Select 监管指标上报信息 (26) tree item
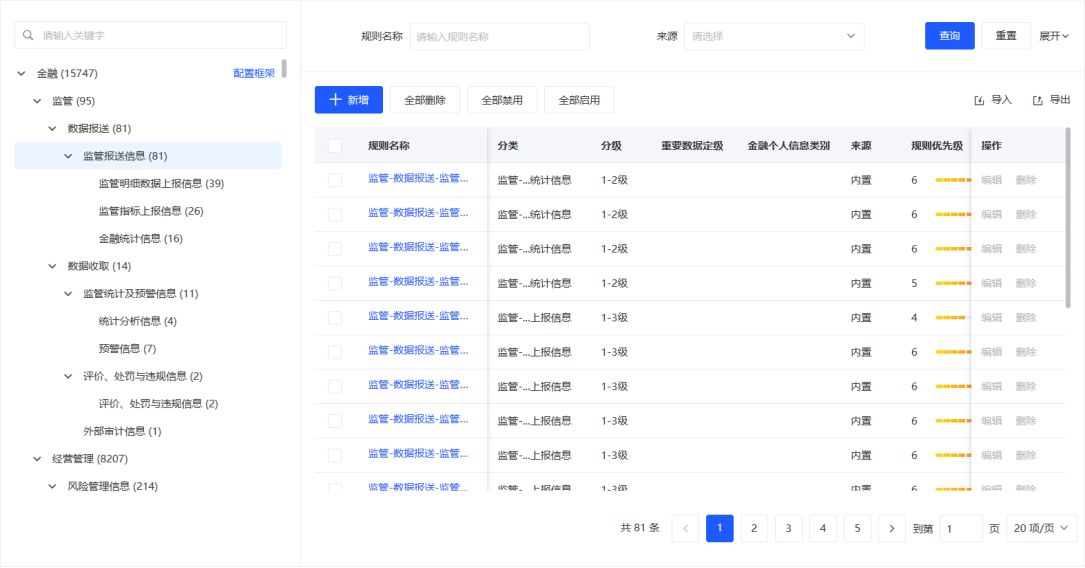This screenshot has height=568, width=1085. tap(151, 211)
